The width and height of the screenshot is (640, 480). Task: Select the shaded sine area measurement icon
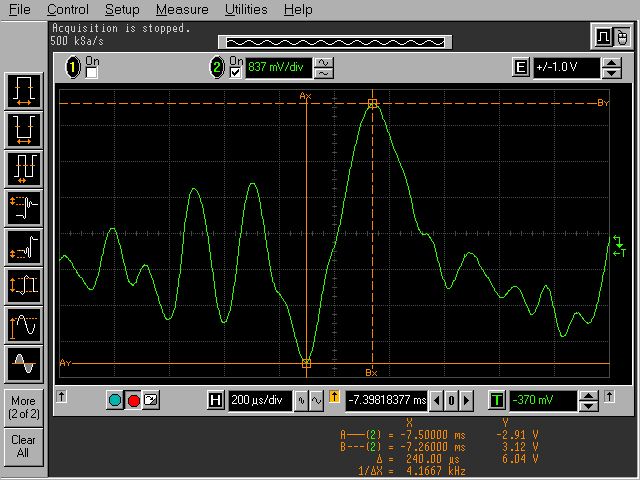point(24,364)
